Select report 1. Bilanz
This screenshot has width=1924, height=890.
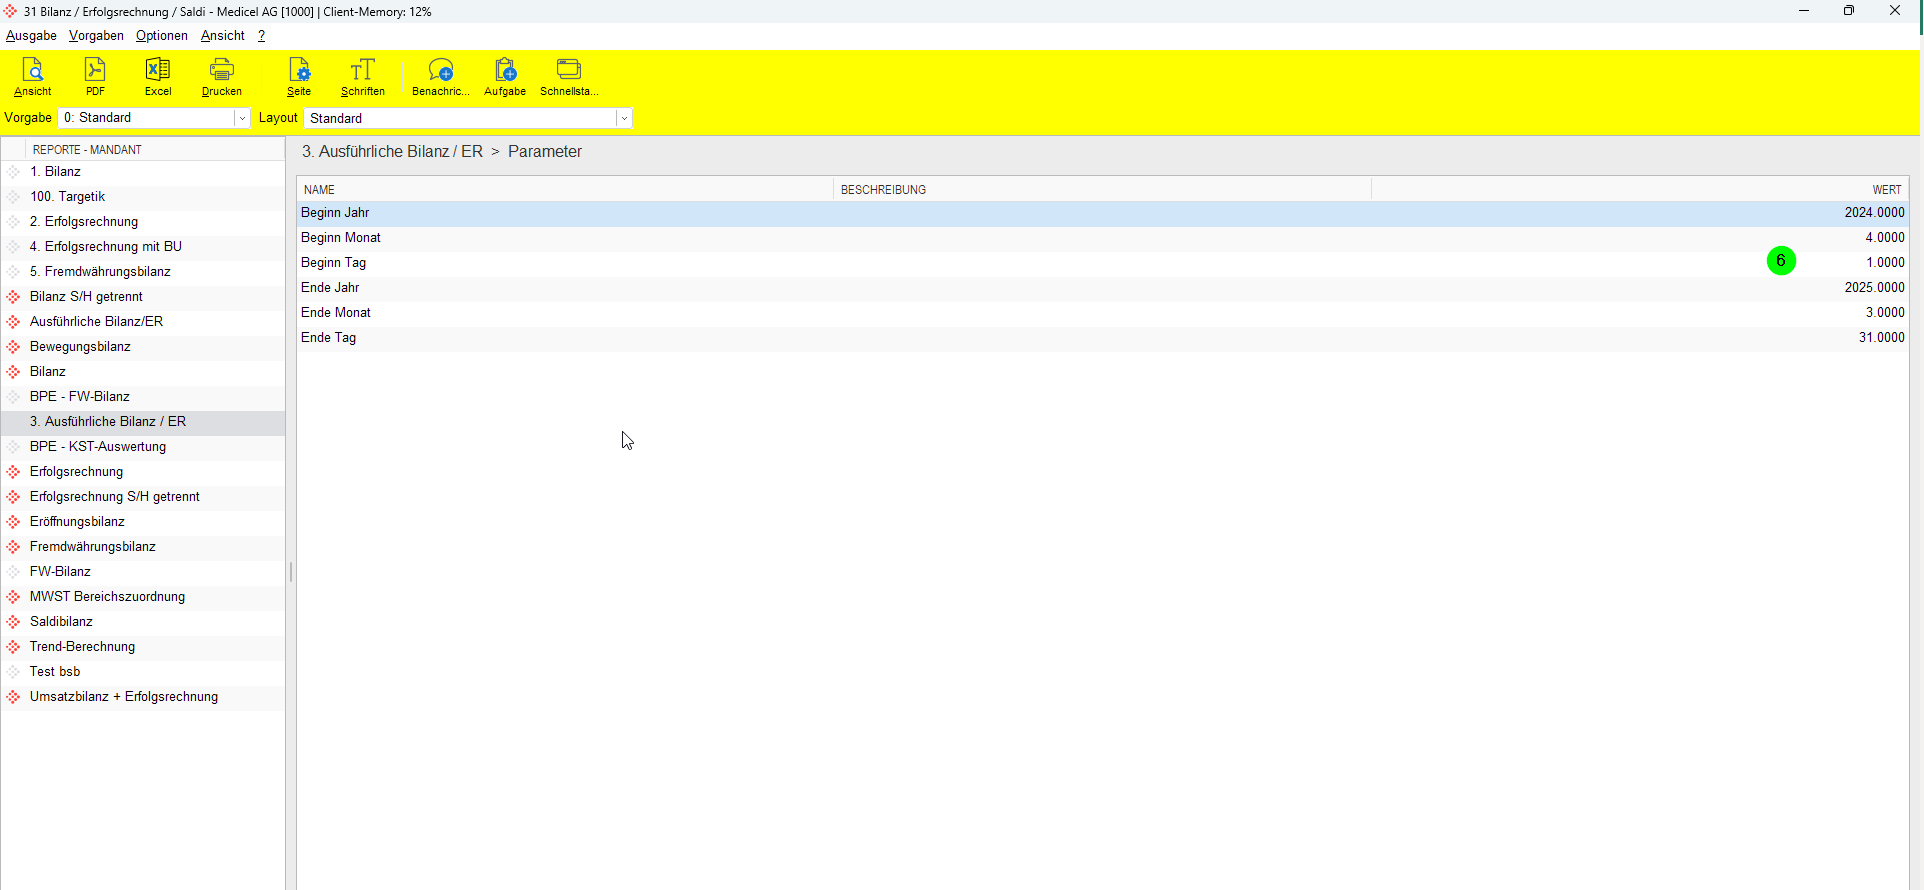click(x=143, y=172)
